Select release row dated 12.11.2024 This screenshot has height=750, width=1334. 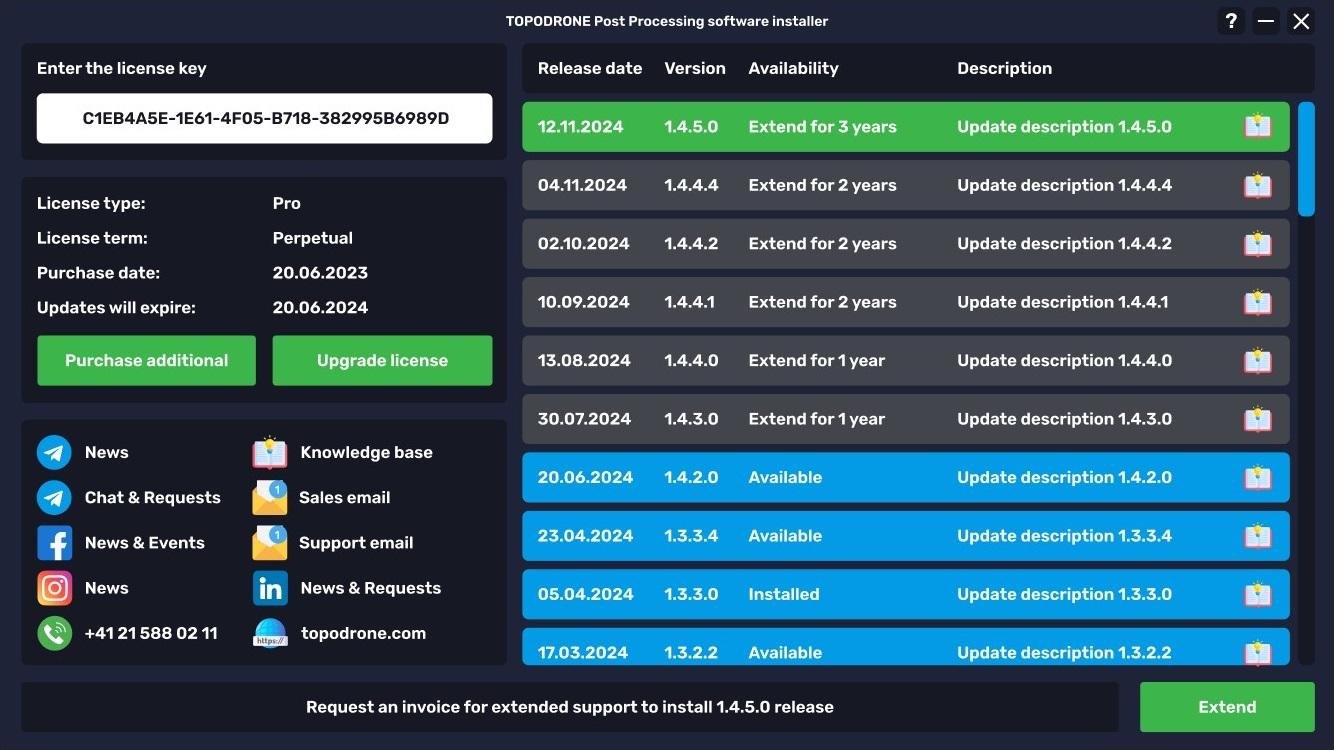click(x=906, y=126)
